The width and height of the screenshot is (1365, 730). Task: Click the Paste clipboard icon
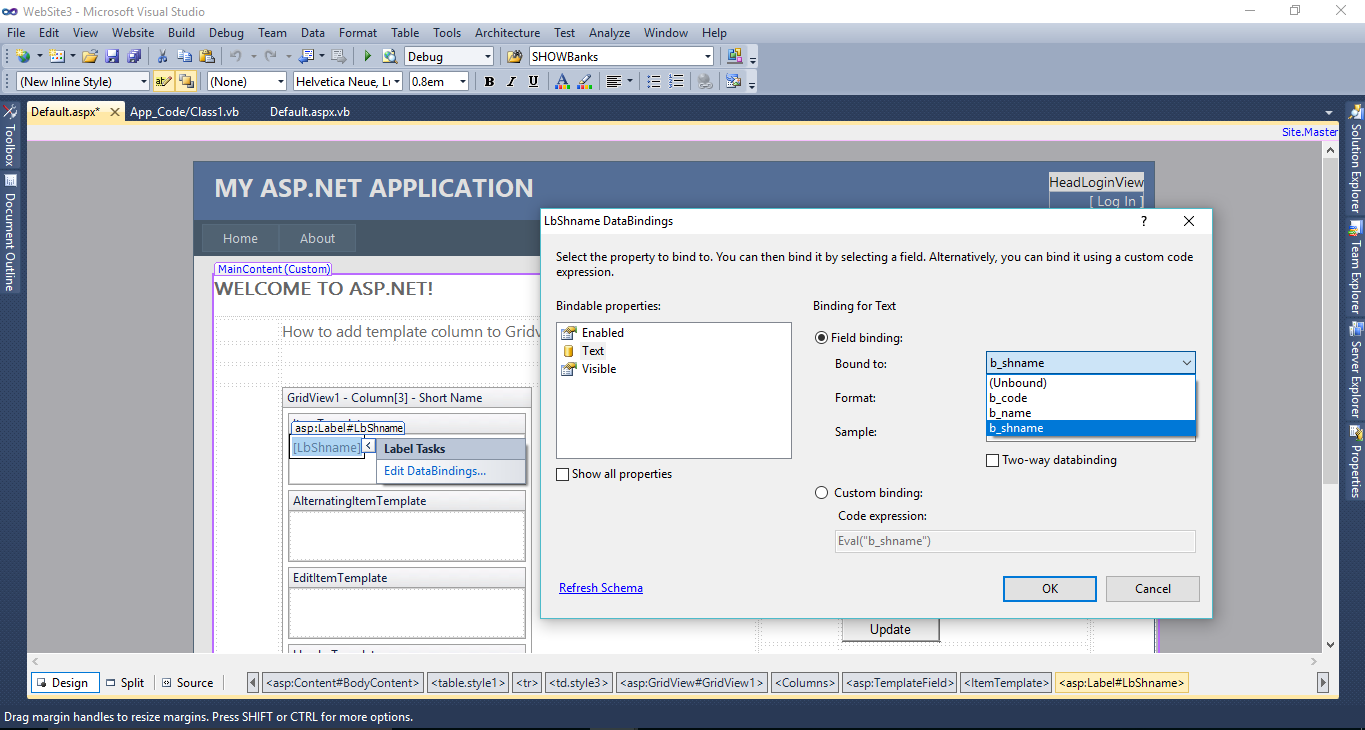click(207, 57)
